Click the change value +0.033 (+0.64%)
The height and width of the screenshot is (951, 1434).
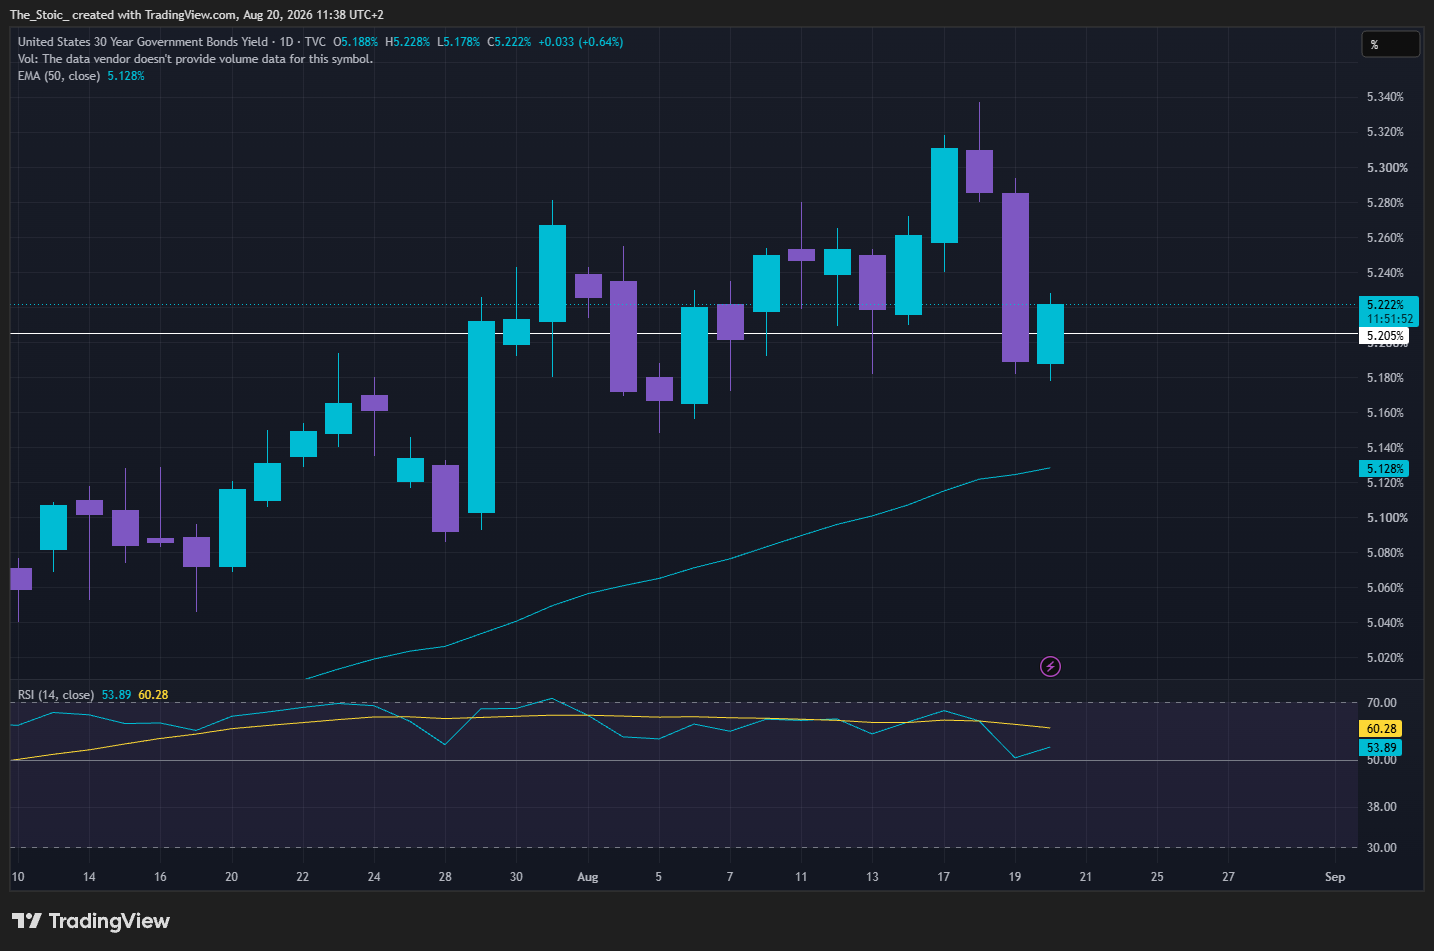click(x=581, y=42)
